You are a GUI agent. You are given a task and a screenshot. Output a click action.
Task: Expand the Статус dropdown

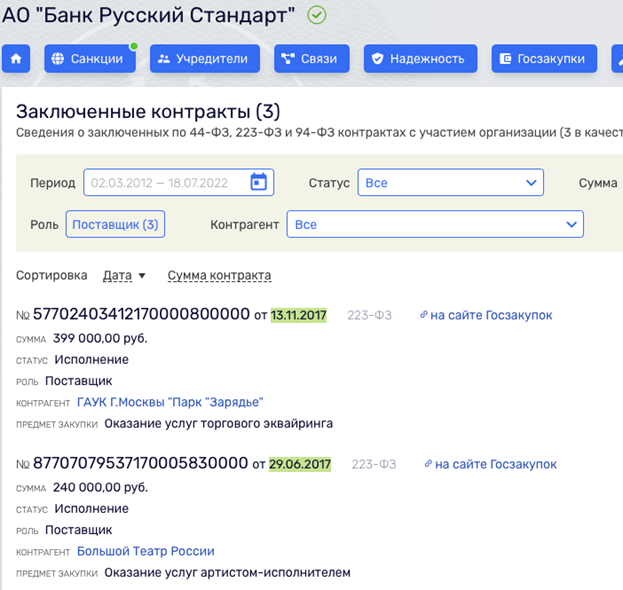[451, 182]
